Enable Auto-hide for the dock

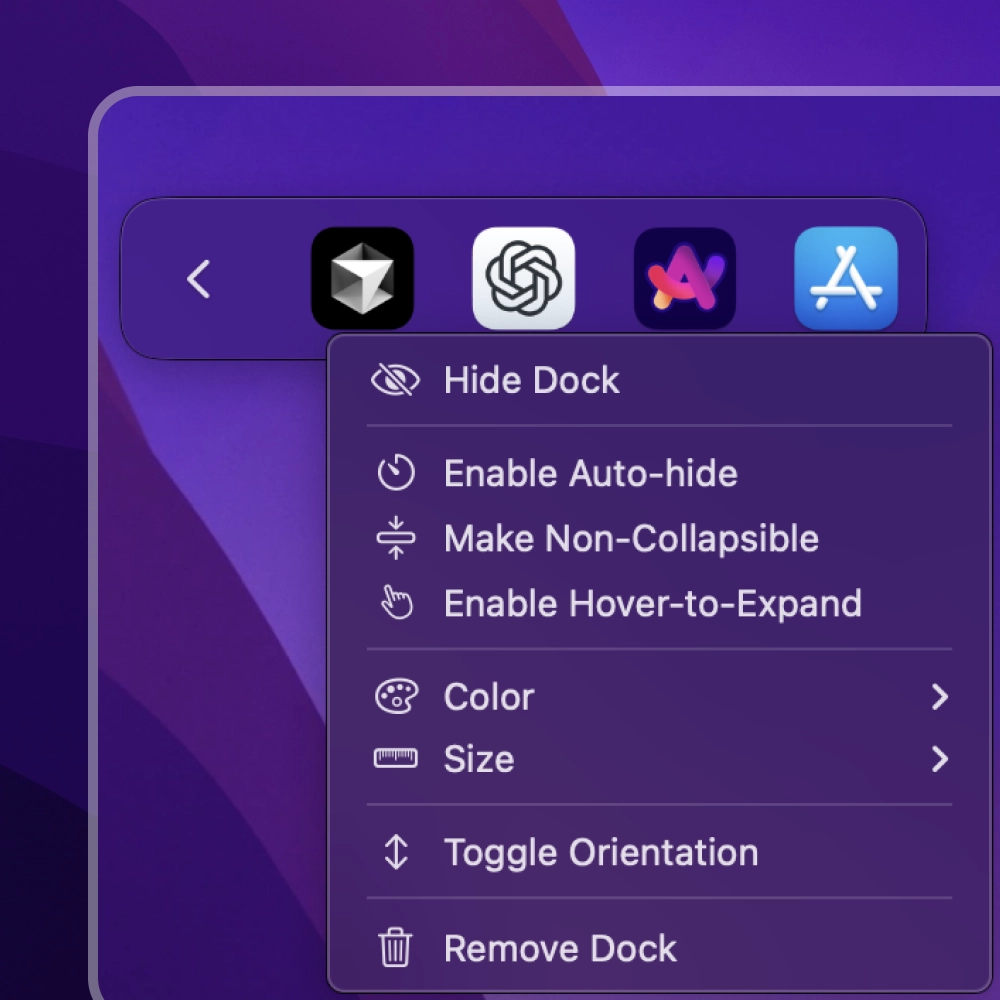[590, 473]
